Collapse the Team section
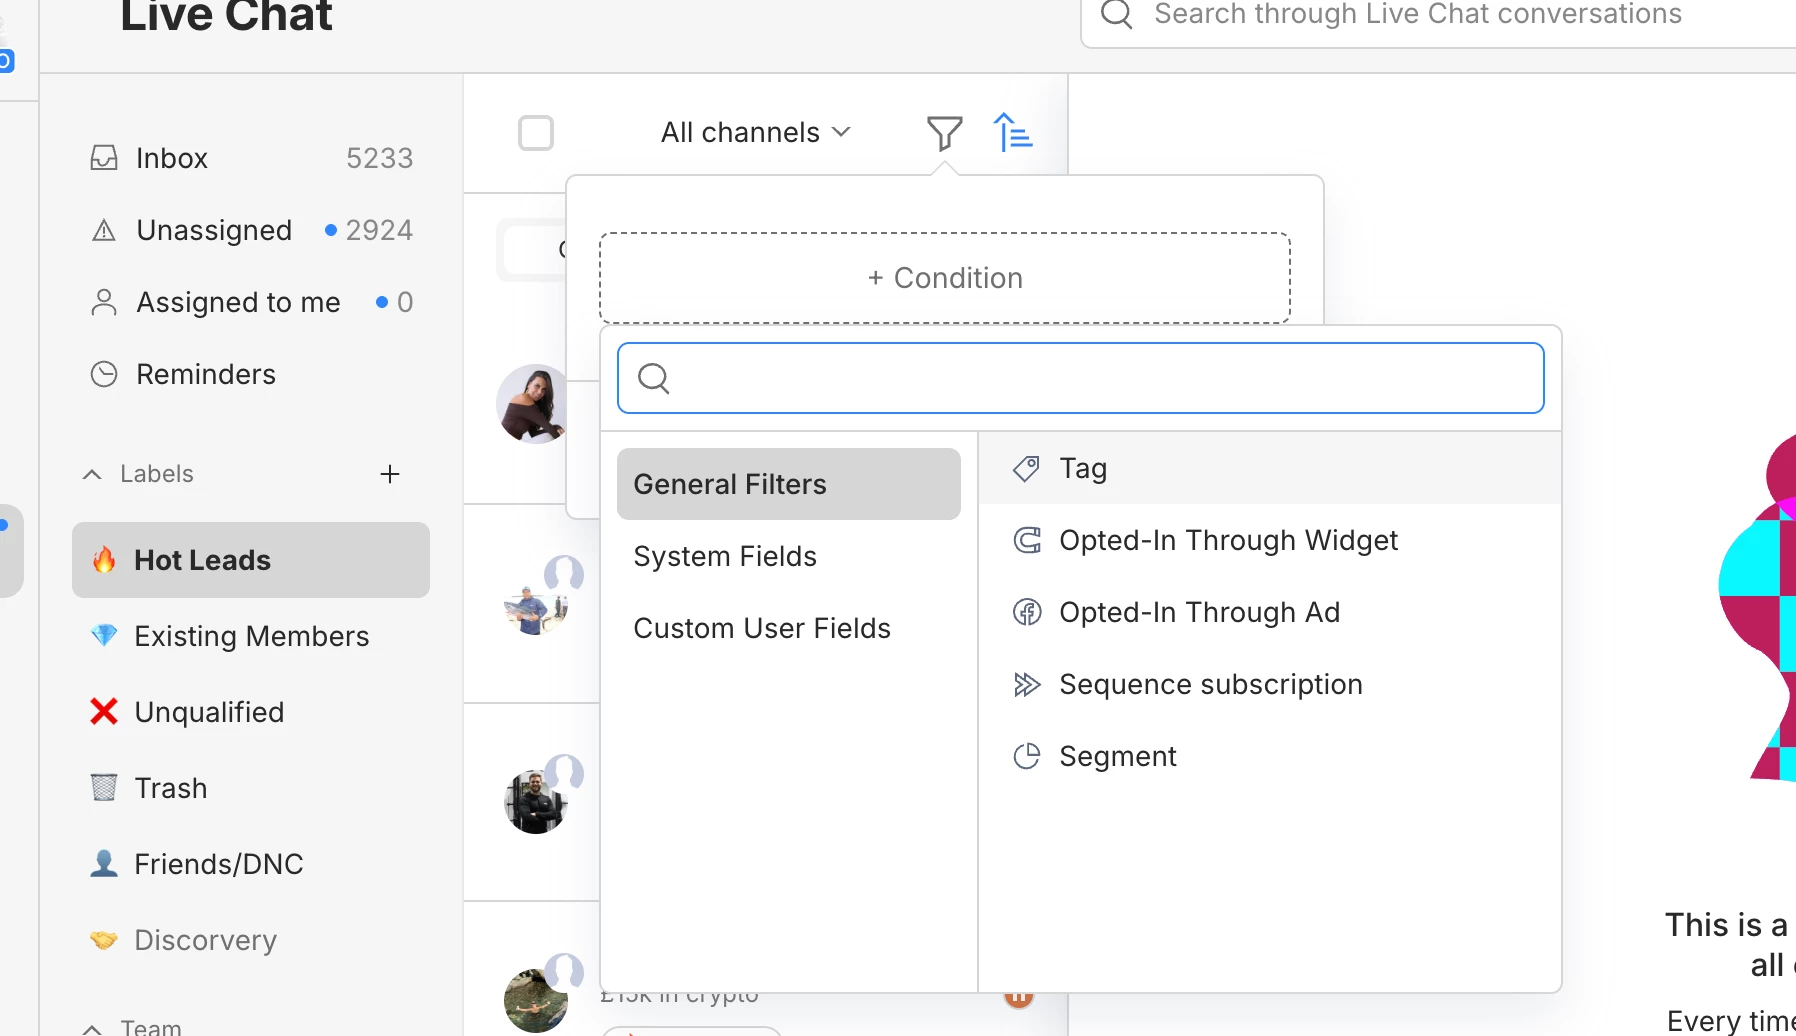 pyautogui.click(x=92, y=1028)
